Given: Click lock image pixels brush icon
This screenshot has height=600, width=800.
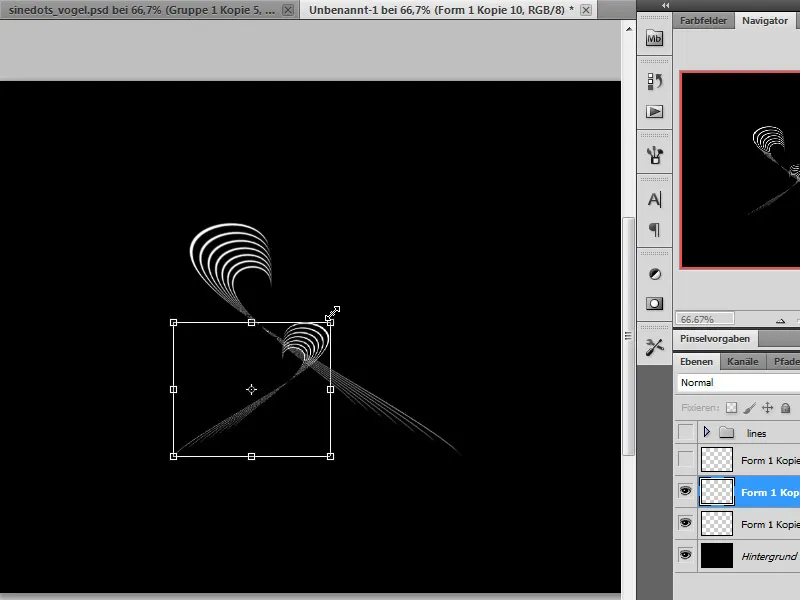Looking at the screenshot, I should [749, 408].
